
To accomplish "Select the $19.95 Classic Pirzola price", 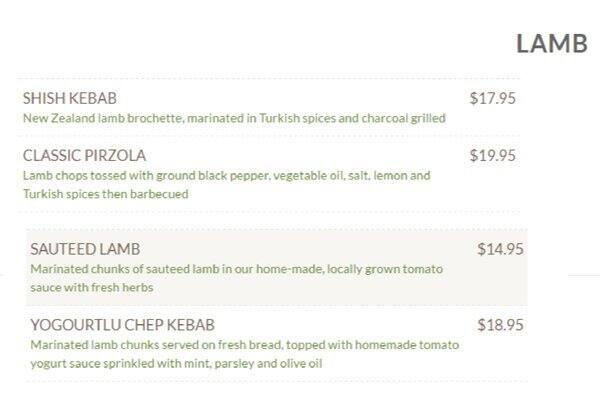I will (492, 155).
